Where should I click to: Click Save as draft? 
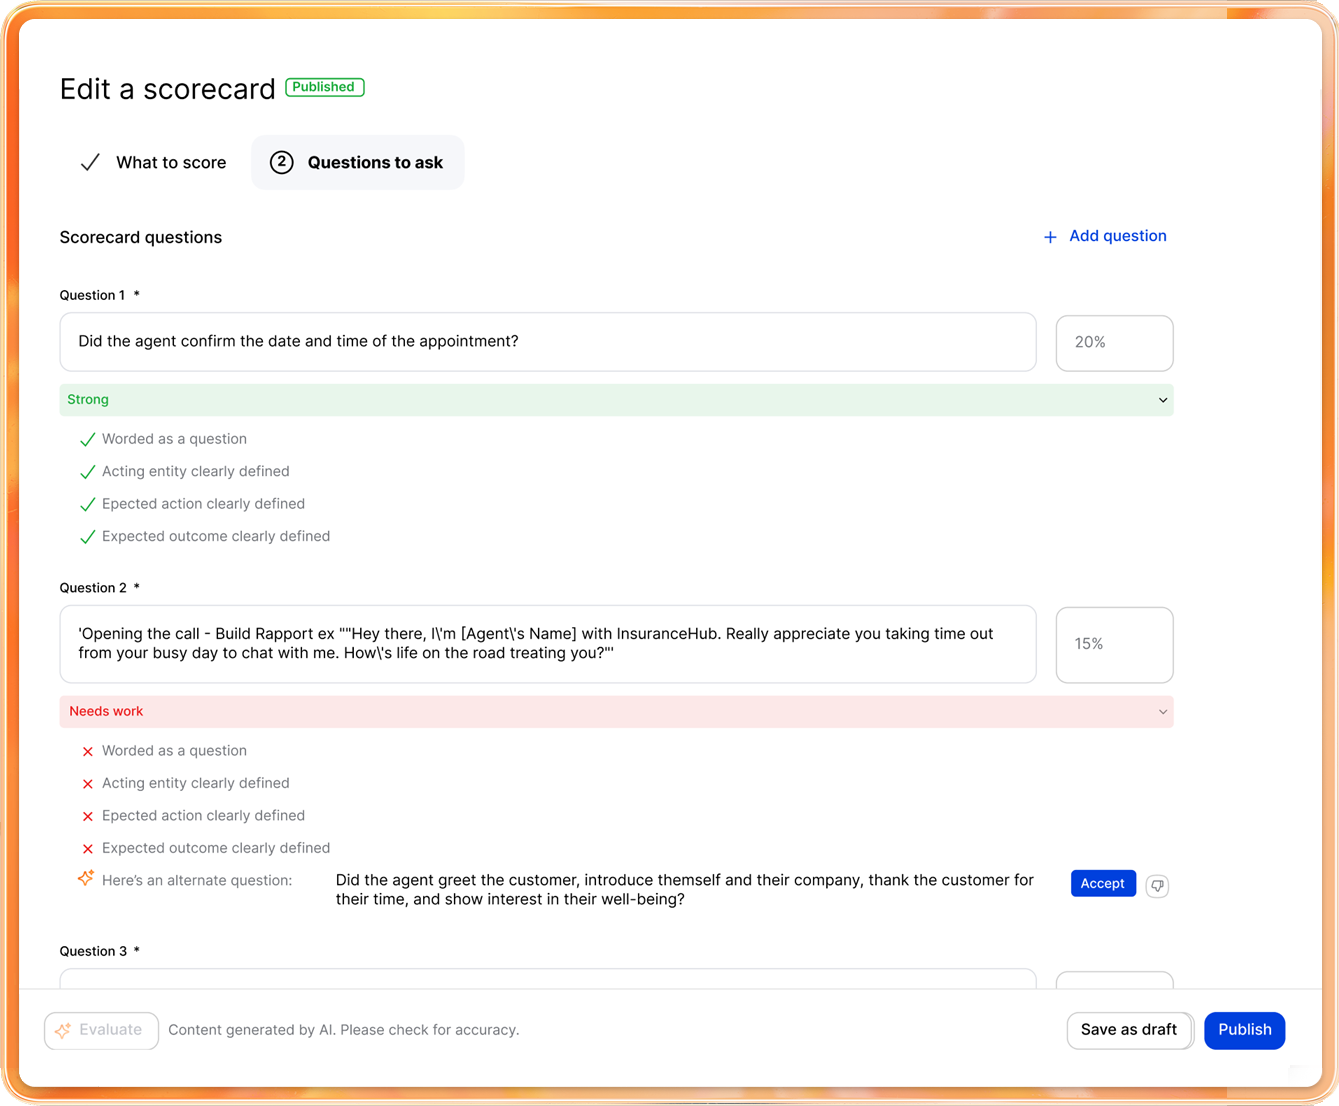pos(1128,1030)
